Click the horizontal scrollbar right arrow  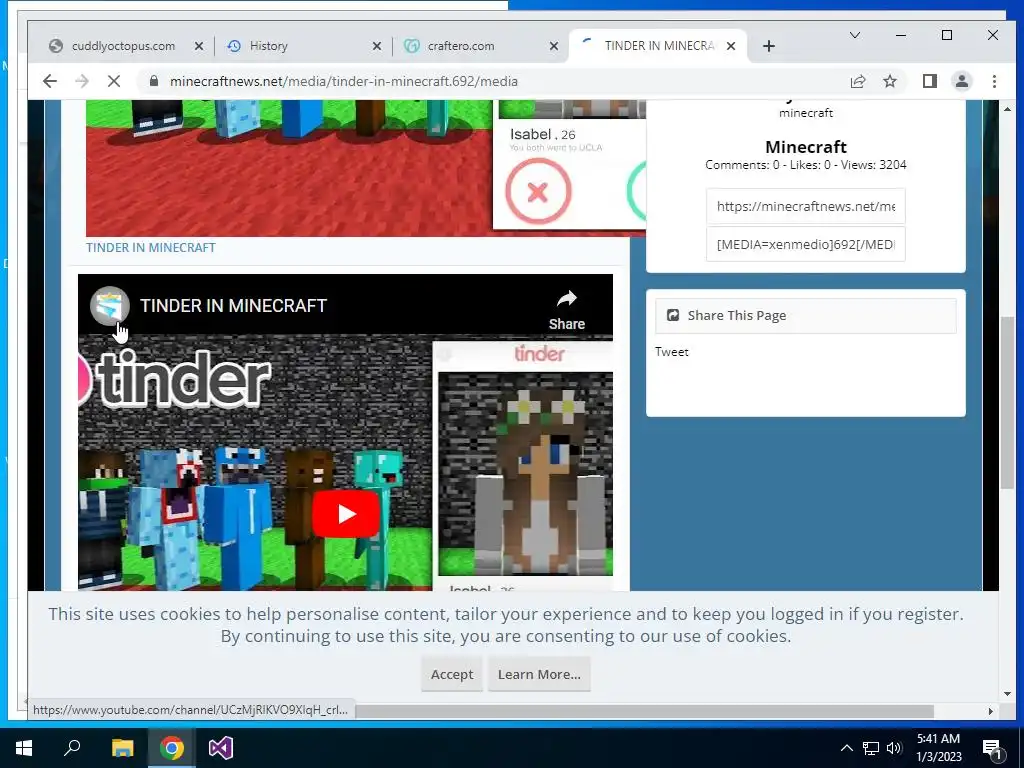pyautogui.click(x=991, y=711)
